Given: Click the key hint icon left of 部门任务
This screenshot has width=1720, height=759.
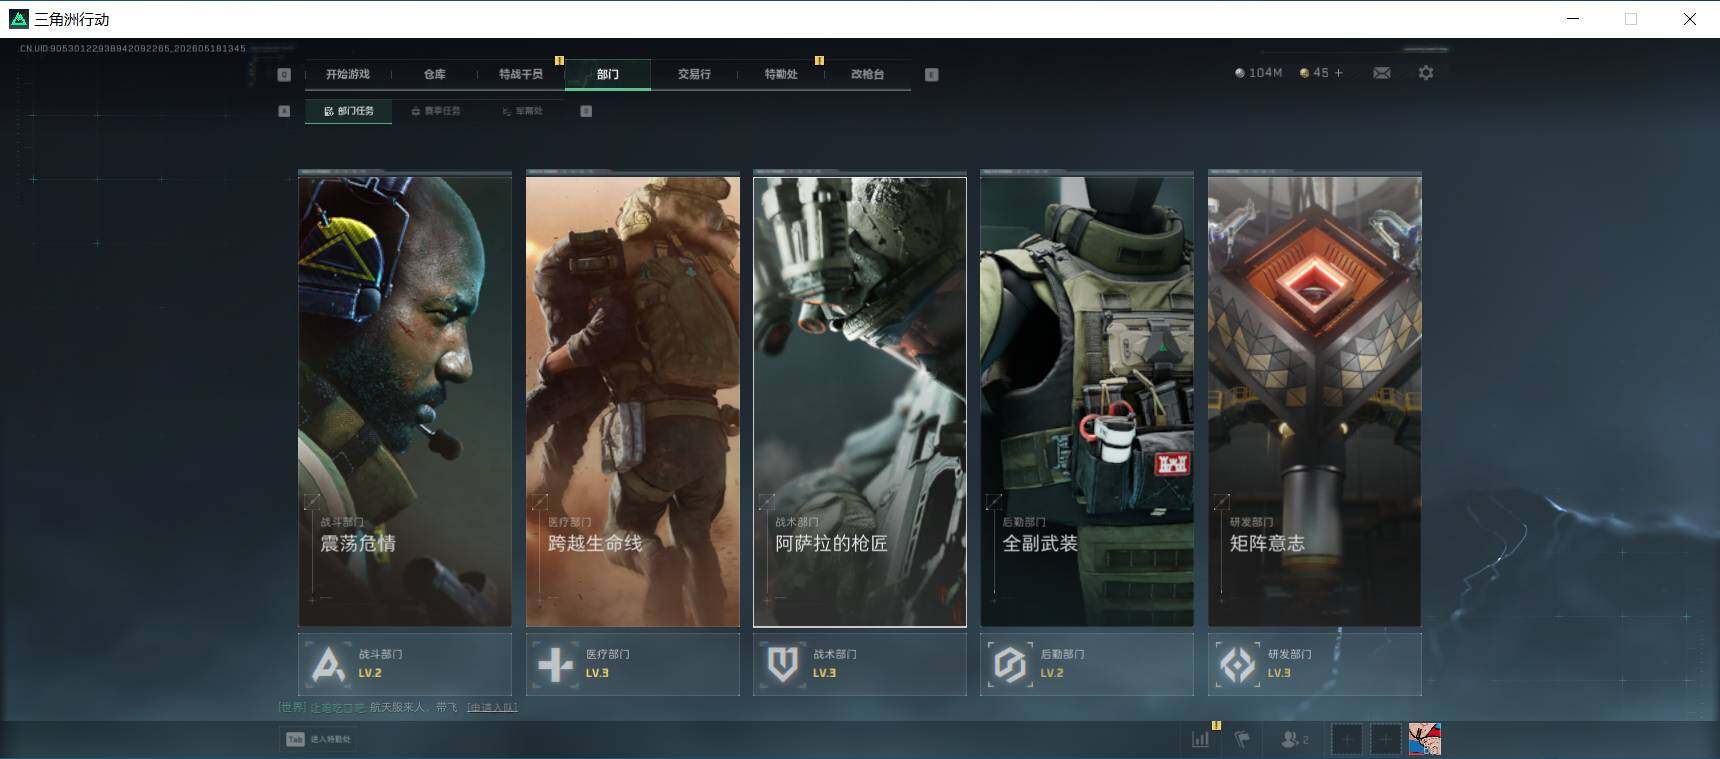Looking at the screenshot, I should pyautogui.click(x=284, y=111).
